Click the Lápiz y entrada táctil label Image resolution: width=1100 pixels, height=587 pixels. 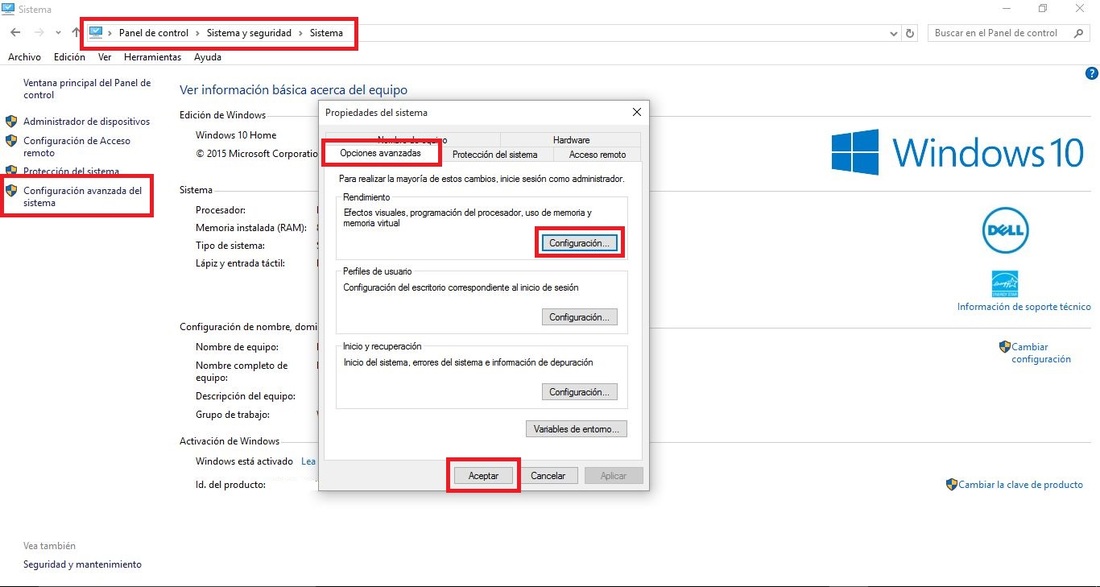pyautogui.click(x=240, y=264)
